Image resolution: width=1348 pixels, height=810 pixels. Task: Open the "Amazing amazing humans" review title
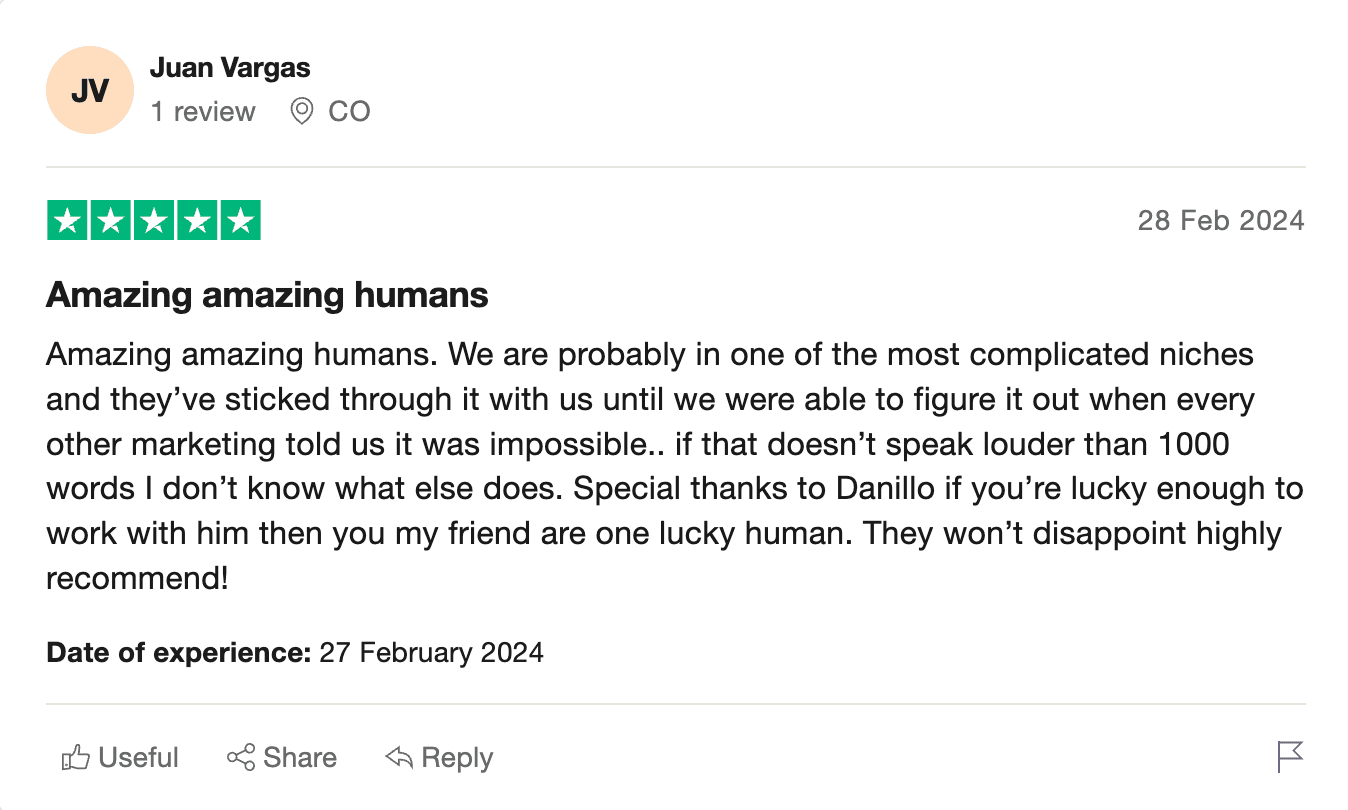coord(267,295)
